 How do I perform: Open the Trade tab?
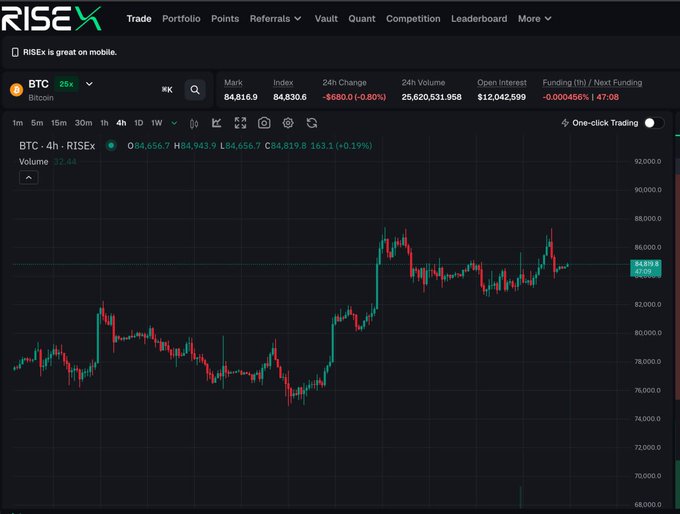[x=139, y=19]
